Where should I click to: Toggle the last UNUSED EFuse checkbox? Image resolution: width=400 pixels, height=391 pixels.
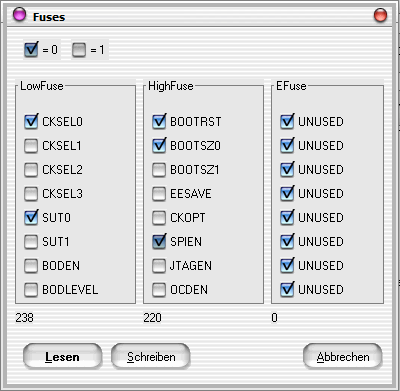coord(287,290)
